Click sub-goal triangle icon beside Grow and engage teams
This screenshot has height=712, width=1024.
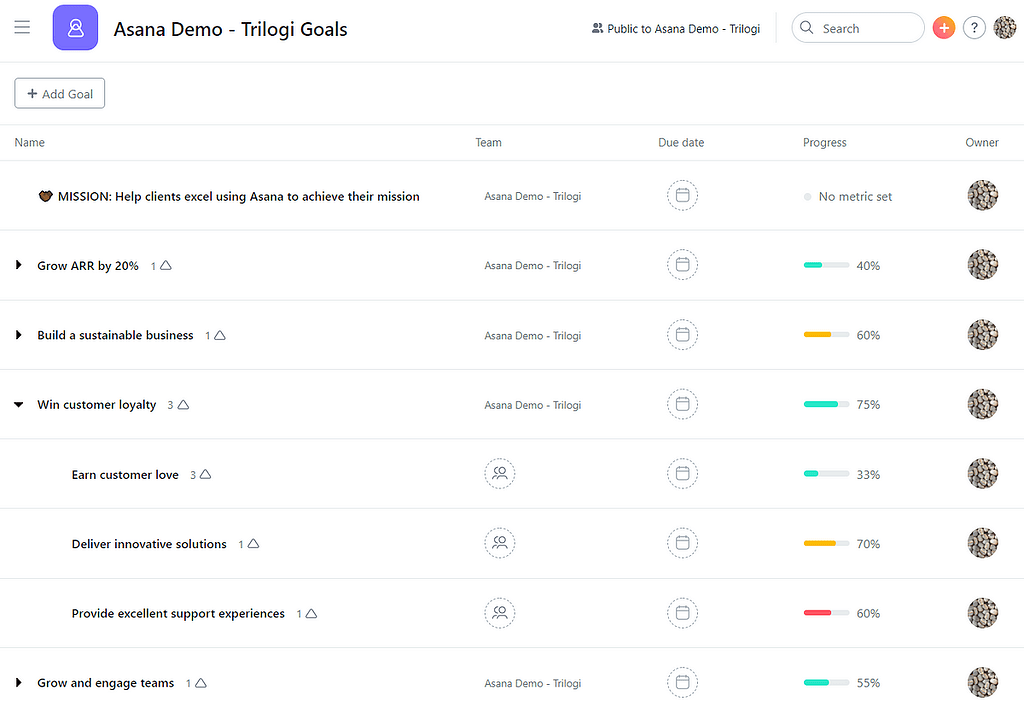click(x=201, y=683)
